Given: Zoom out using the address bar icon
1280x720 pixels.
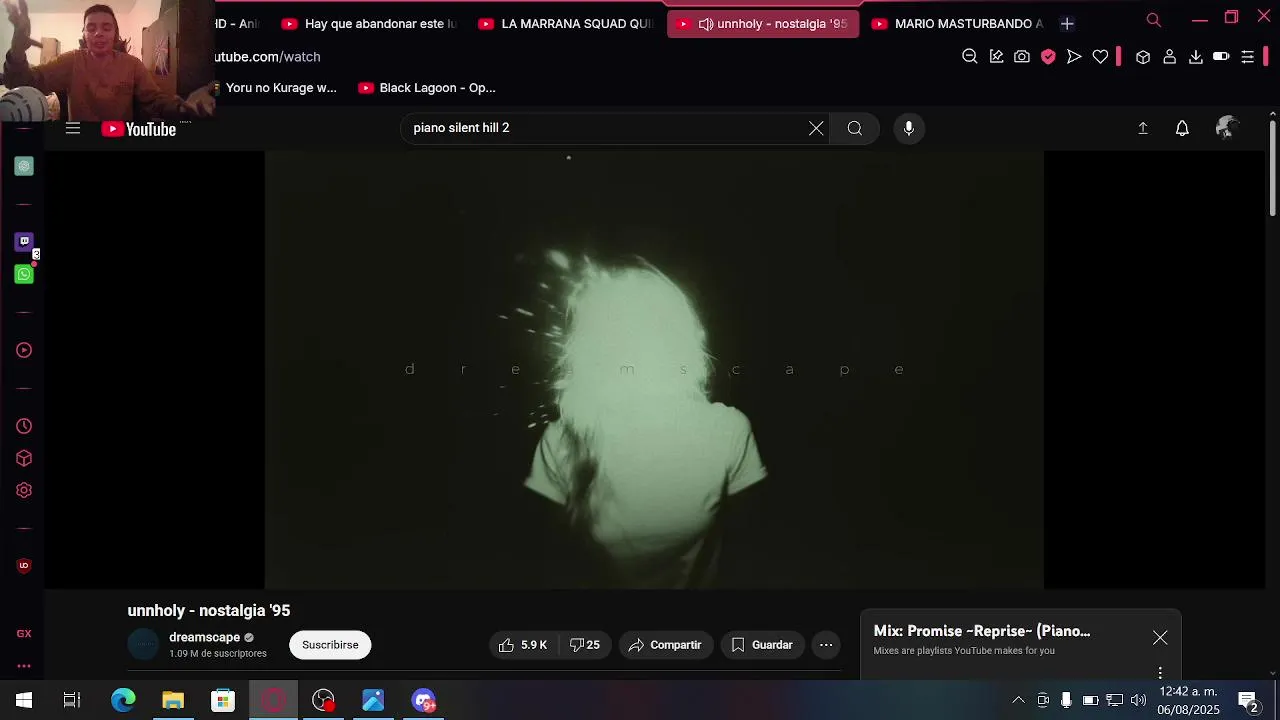Looking at the screenshot, I should 969,57.
